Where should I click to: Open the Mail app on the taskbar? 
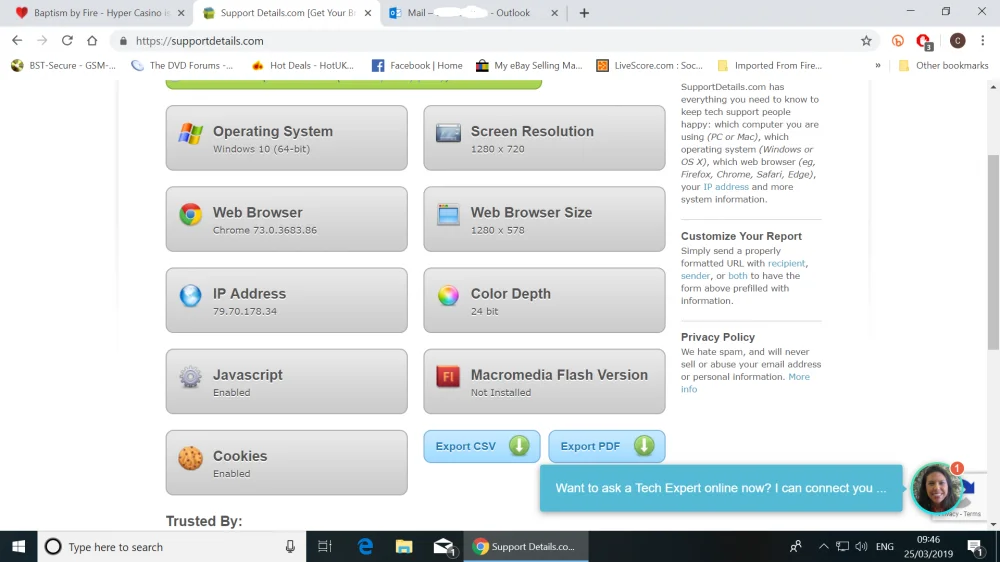pos(443,547)
